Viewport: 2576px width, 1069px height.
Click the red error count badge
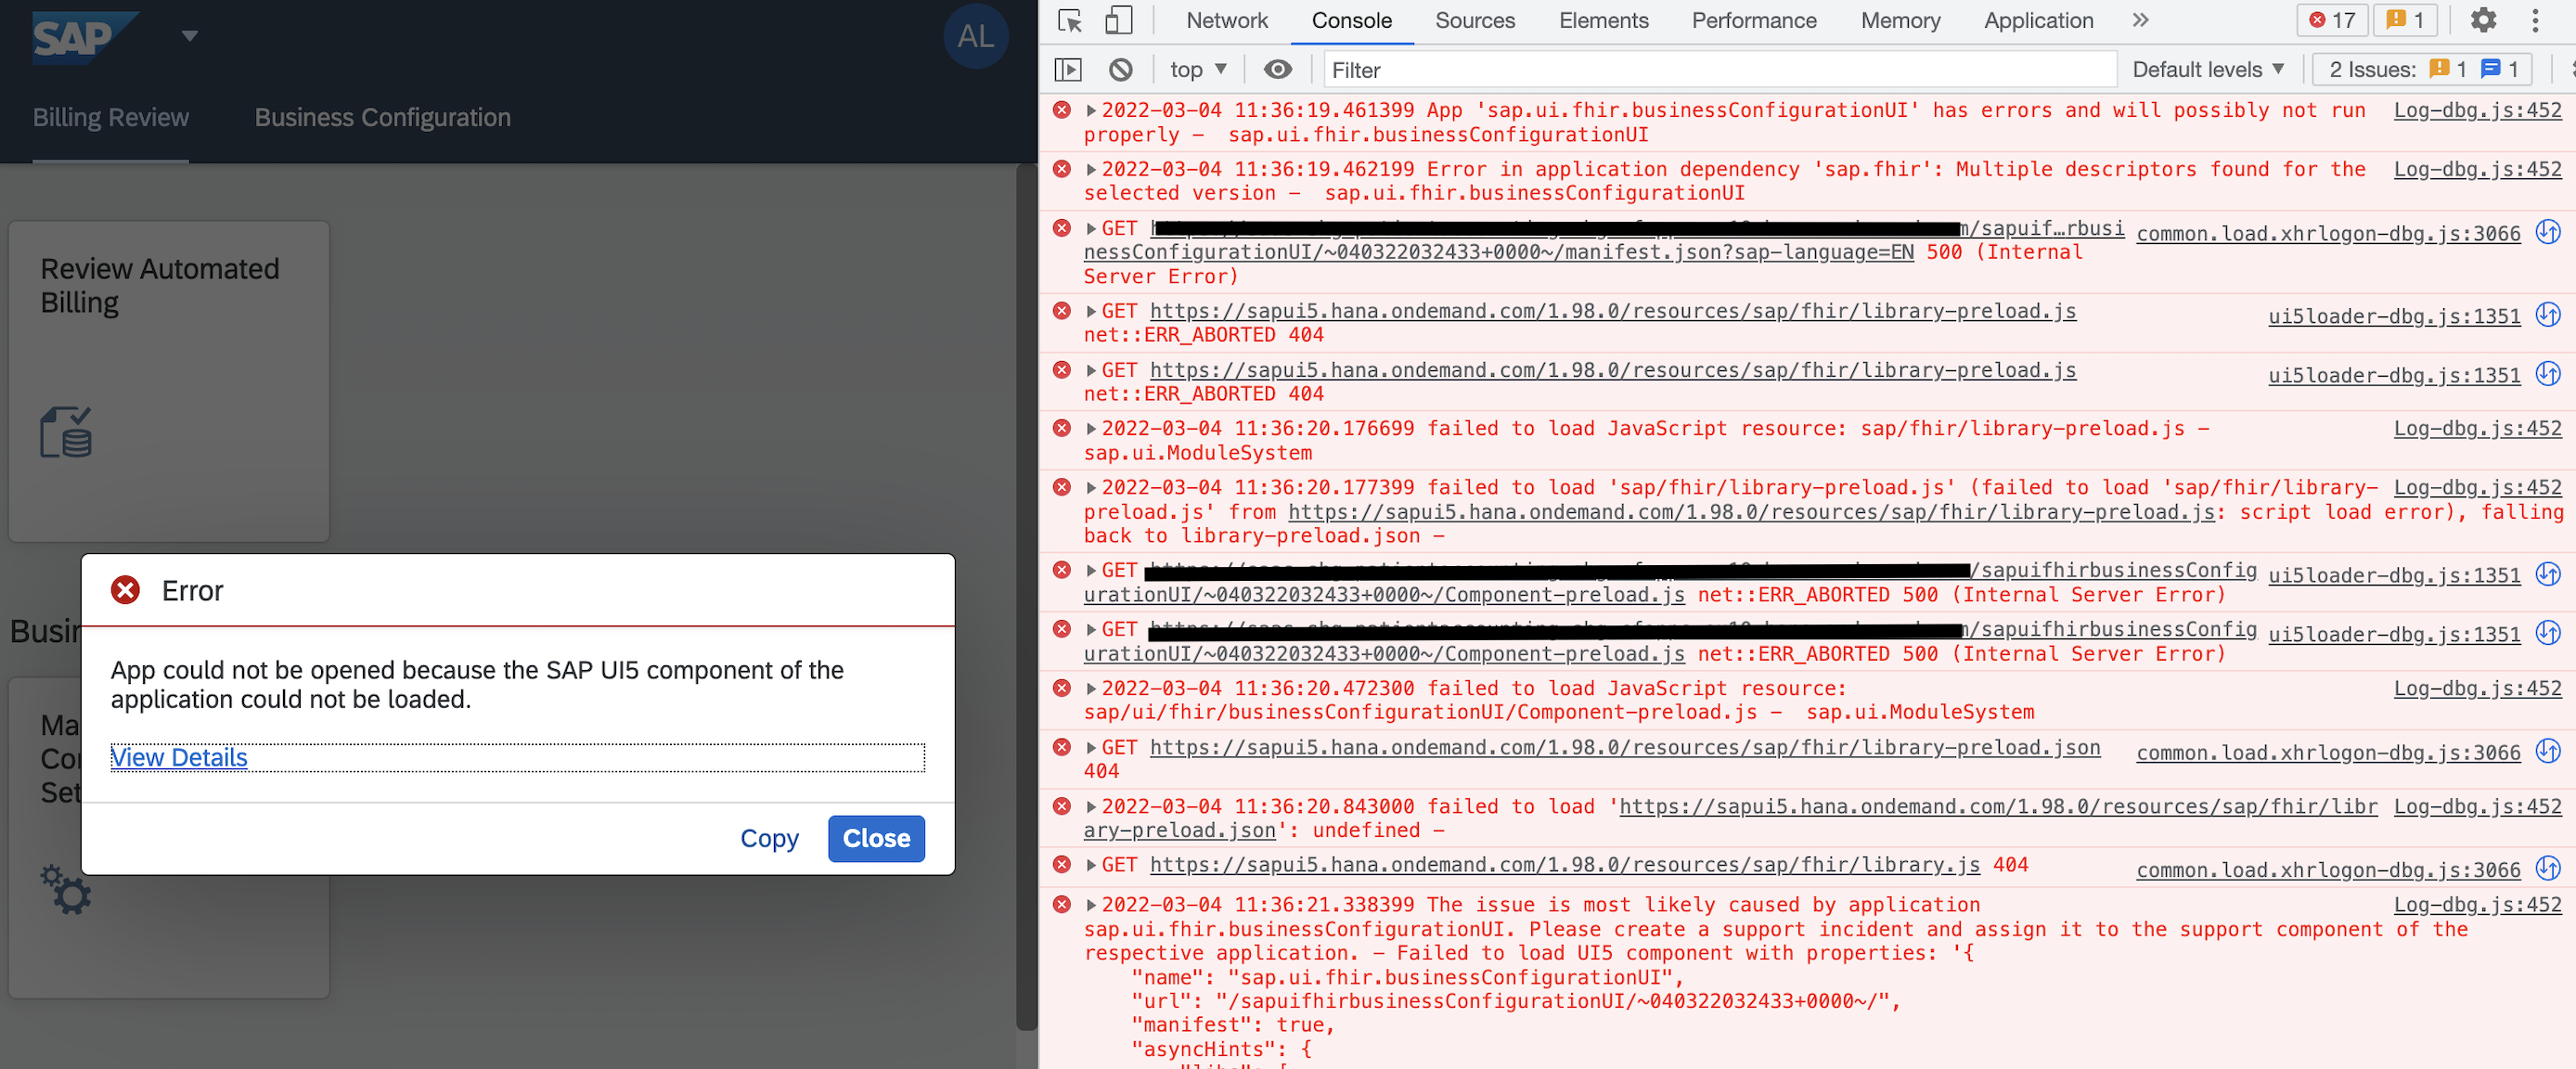coord(2332,20)
